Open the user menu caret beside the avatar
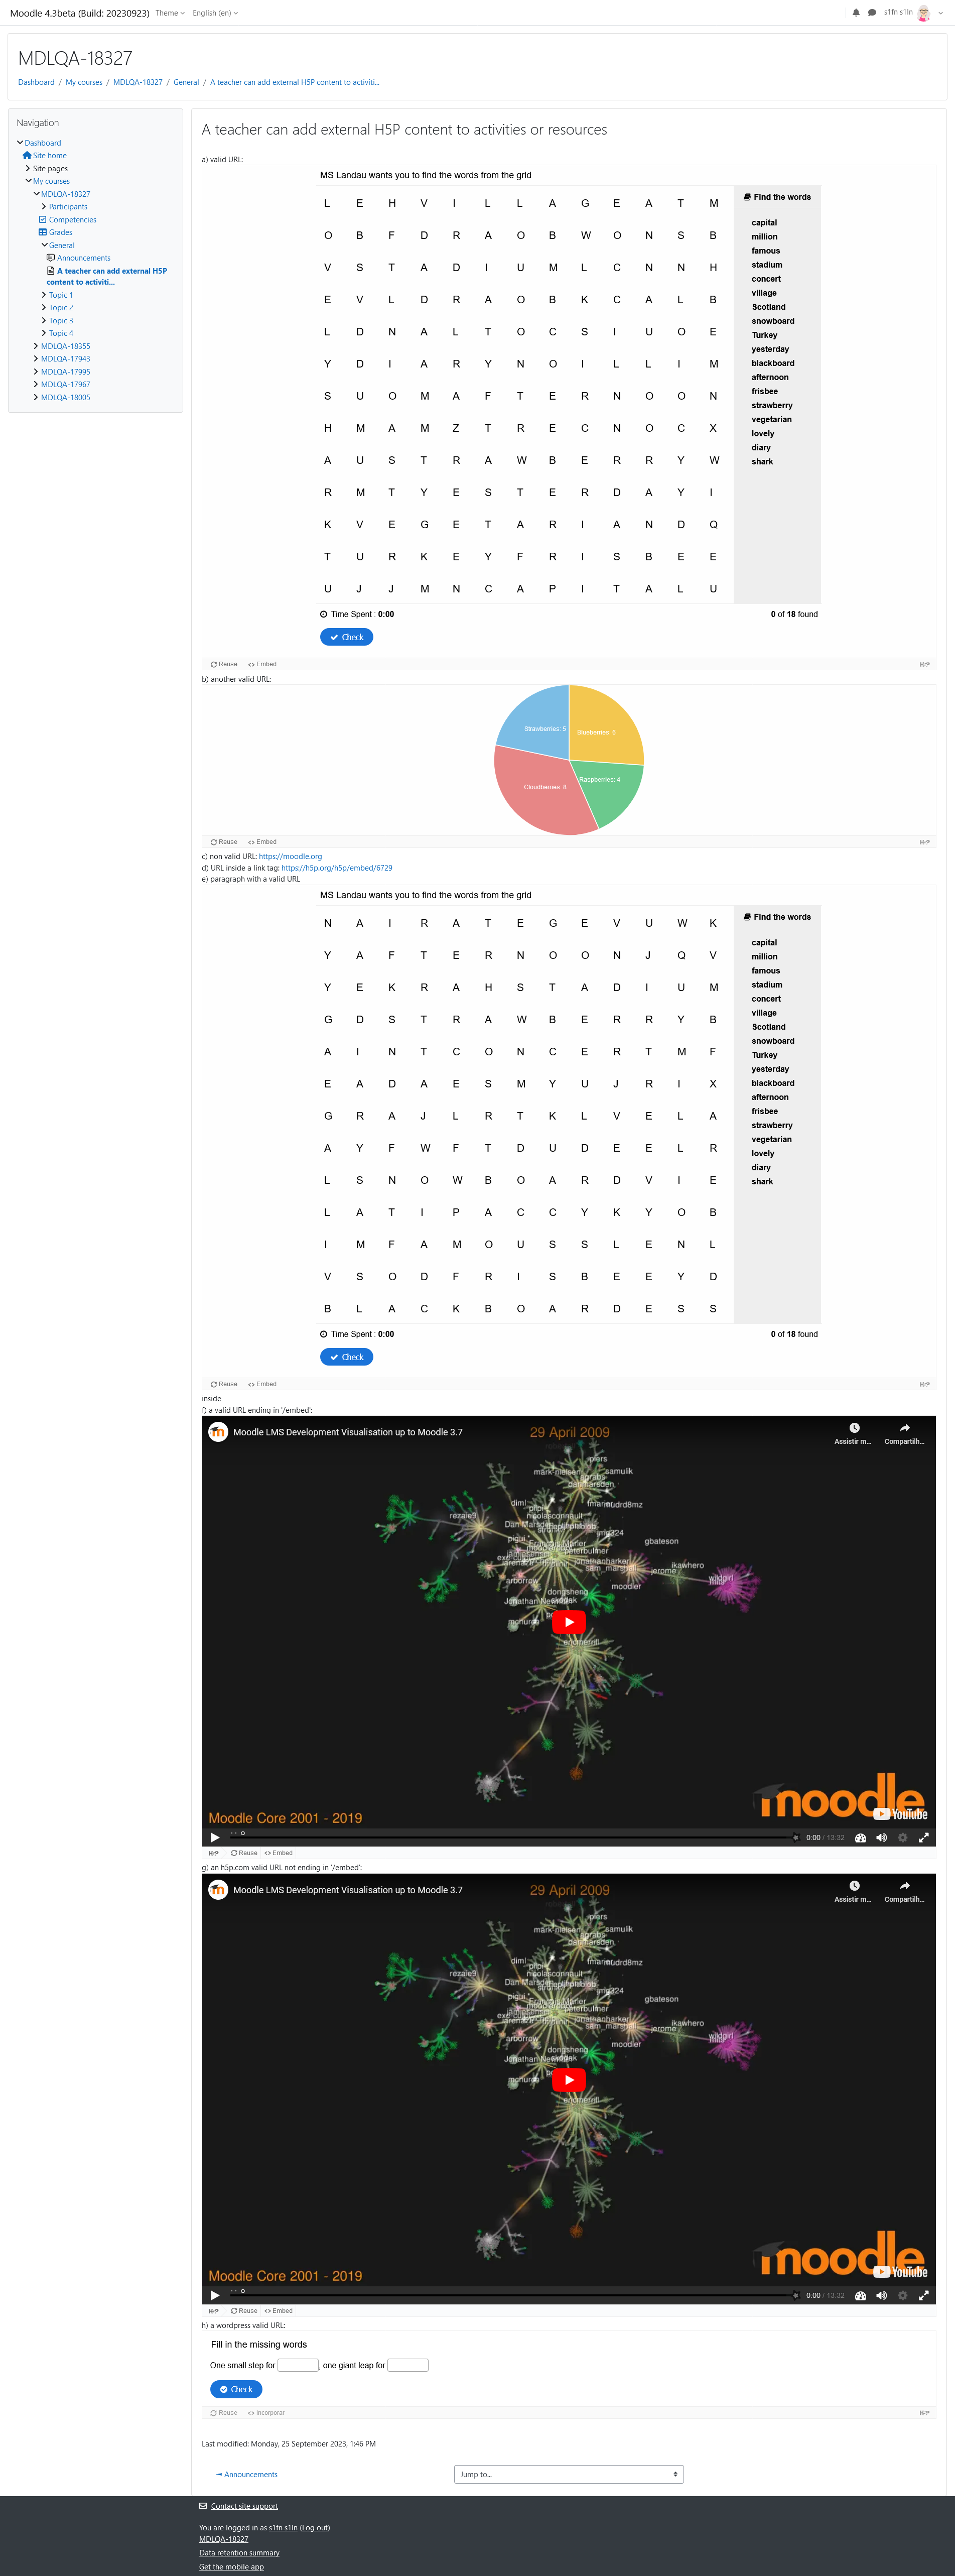955x2576 pixels. point(940,13)
